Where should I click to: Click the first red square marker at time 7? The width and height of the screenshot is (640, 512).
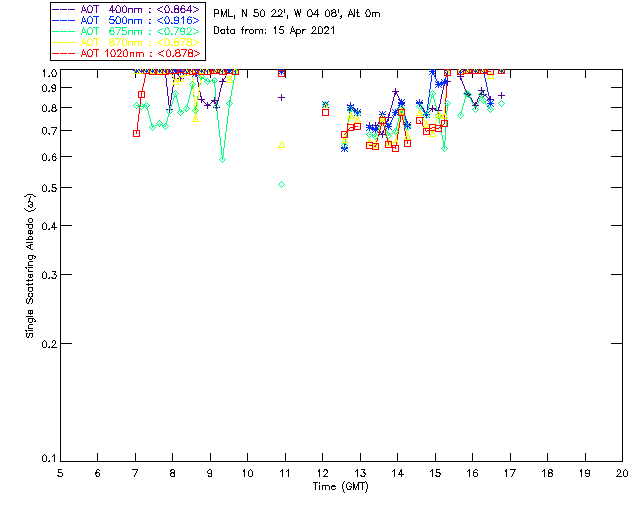[136, 133]
